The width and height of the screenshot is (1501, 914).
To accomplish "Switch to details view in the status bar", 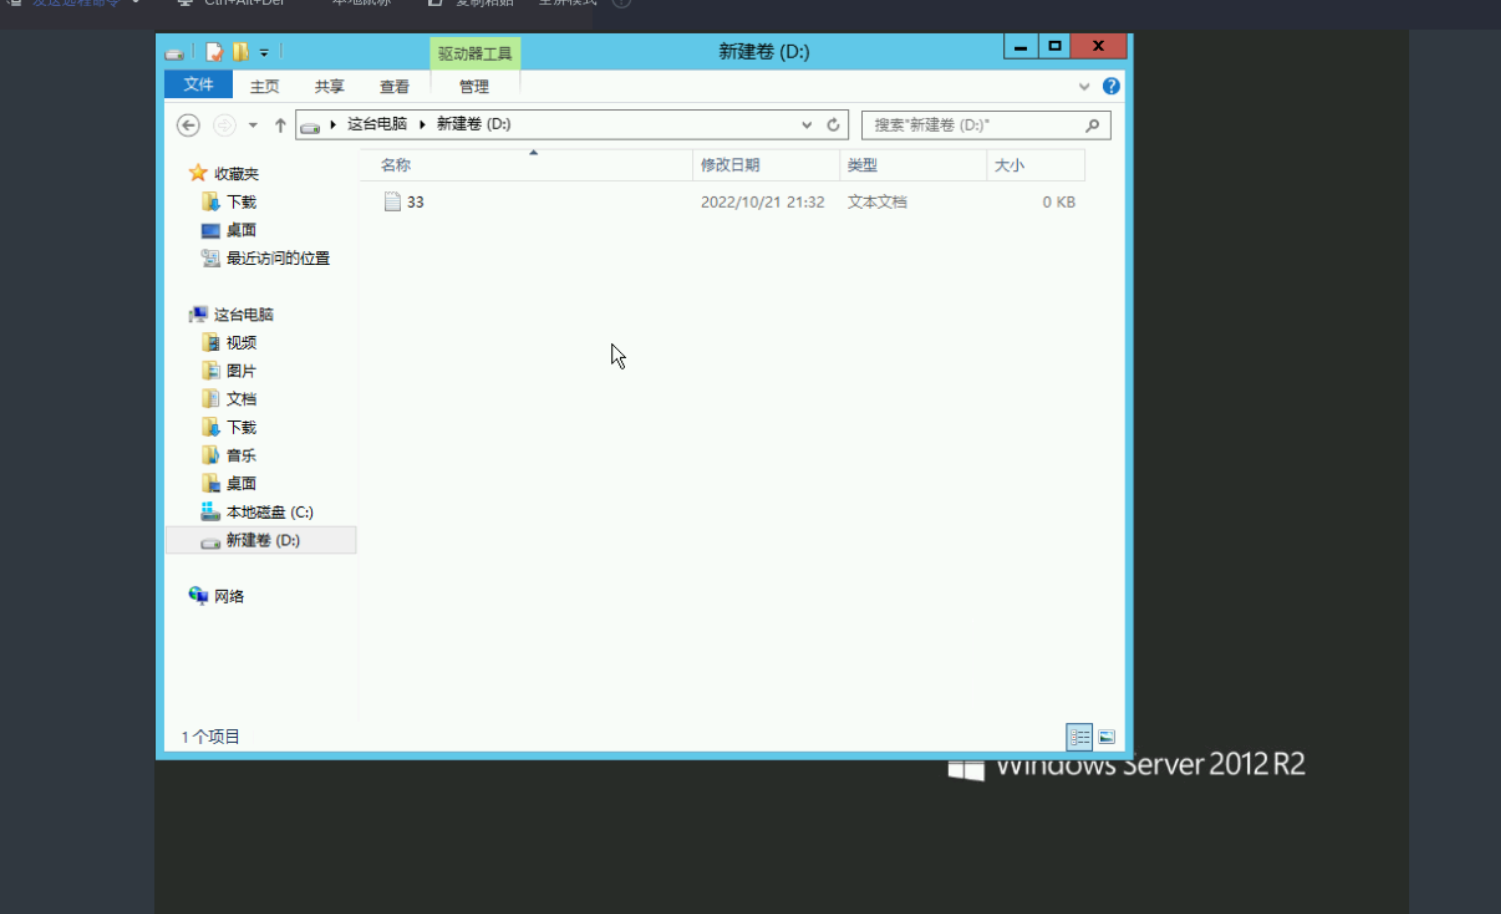I will (1079, 737).
